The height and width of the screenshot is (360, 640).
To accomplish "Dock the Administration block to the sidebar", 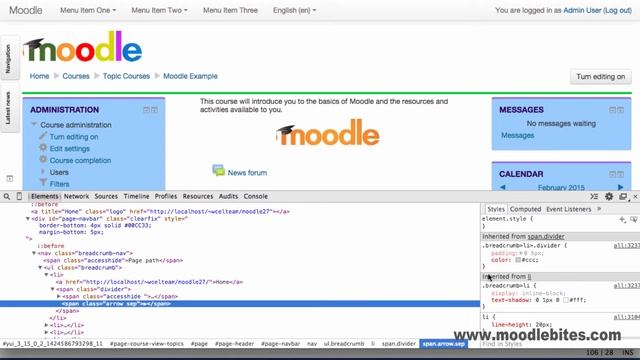I will (154, 110).
